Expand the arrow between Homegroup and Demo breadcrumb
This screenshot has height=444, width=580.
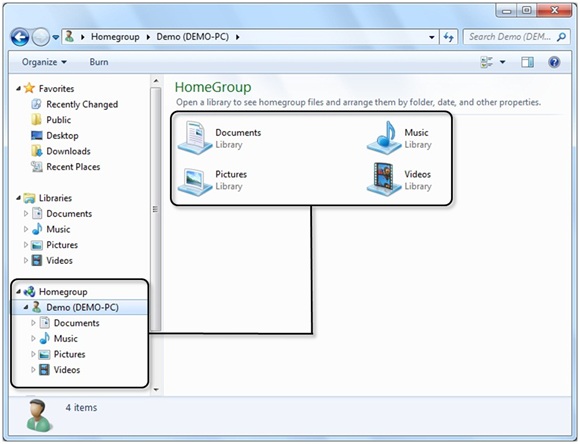tap(148, 37)
